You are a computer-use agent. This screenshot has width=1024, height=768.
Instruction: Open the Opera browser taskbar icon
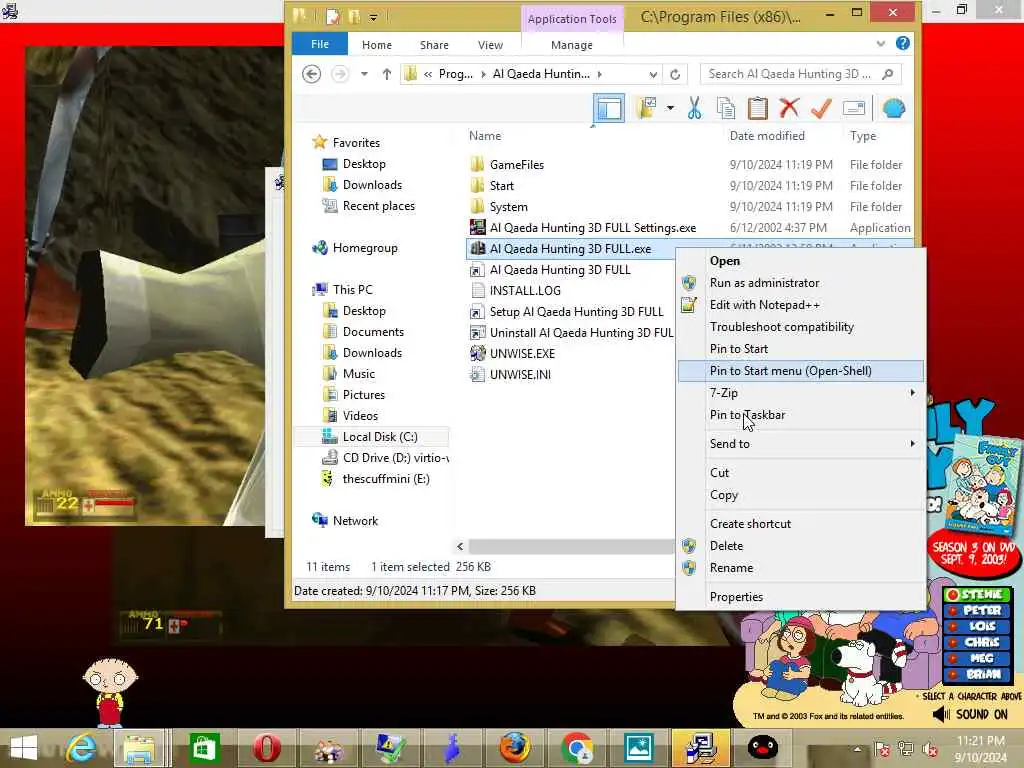tap(266, 748)
